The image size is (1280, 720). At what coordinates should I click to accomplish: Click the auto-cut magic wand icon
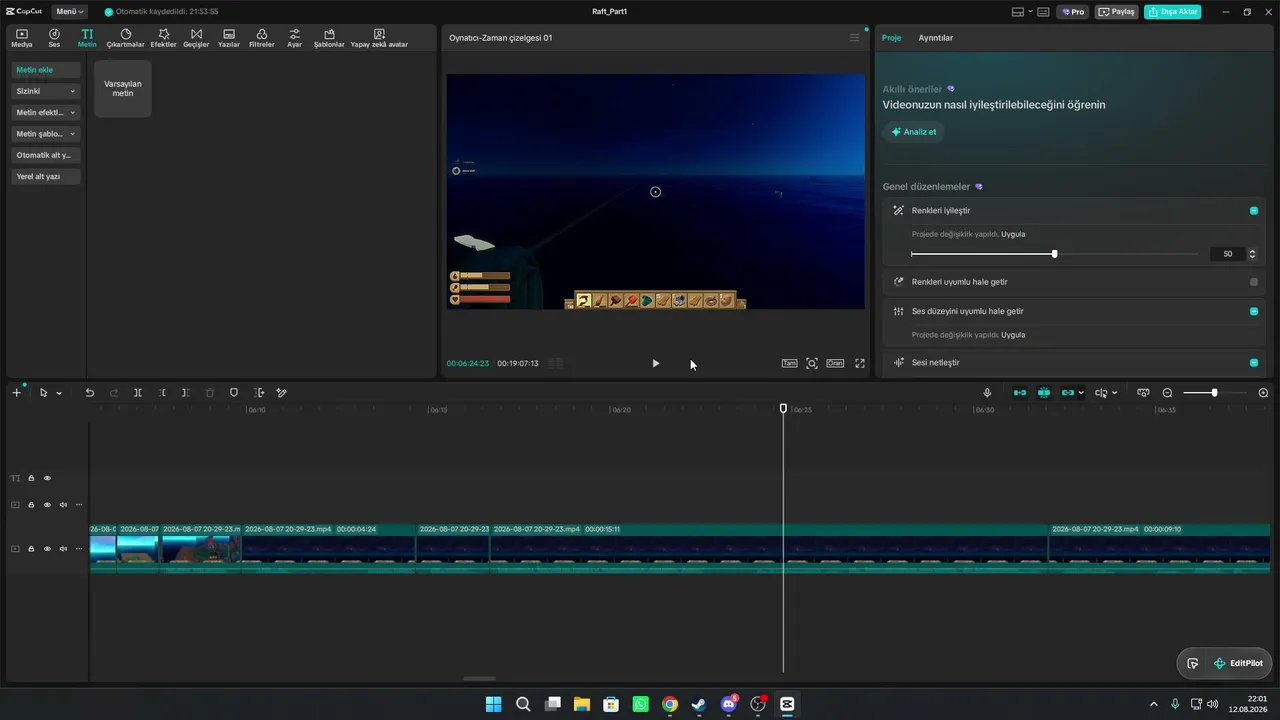pyautogui.click(x=282, y=393)
